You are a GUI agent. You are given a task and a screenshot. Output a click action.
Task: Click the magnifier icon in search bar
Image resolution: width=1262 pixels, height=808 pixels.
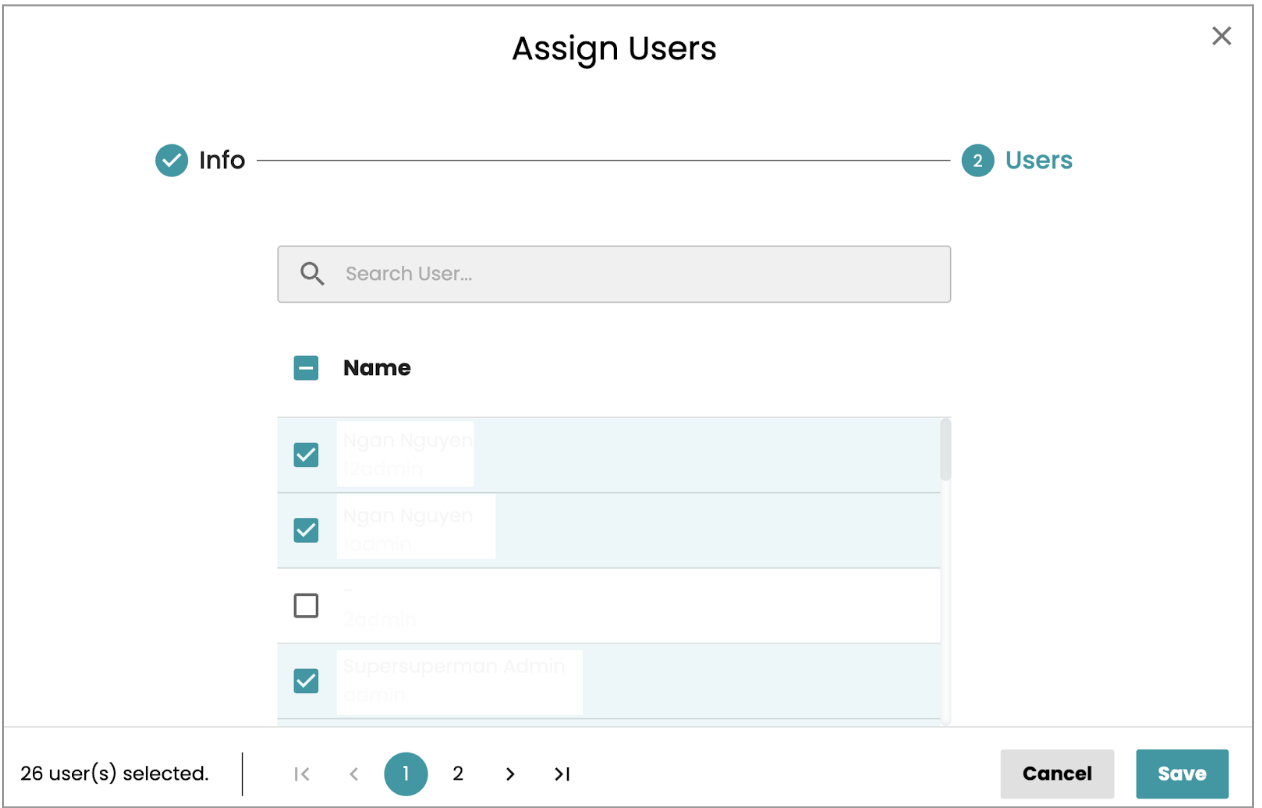click(x=312, y=274)
